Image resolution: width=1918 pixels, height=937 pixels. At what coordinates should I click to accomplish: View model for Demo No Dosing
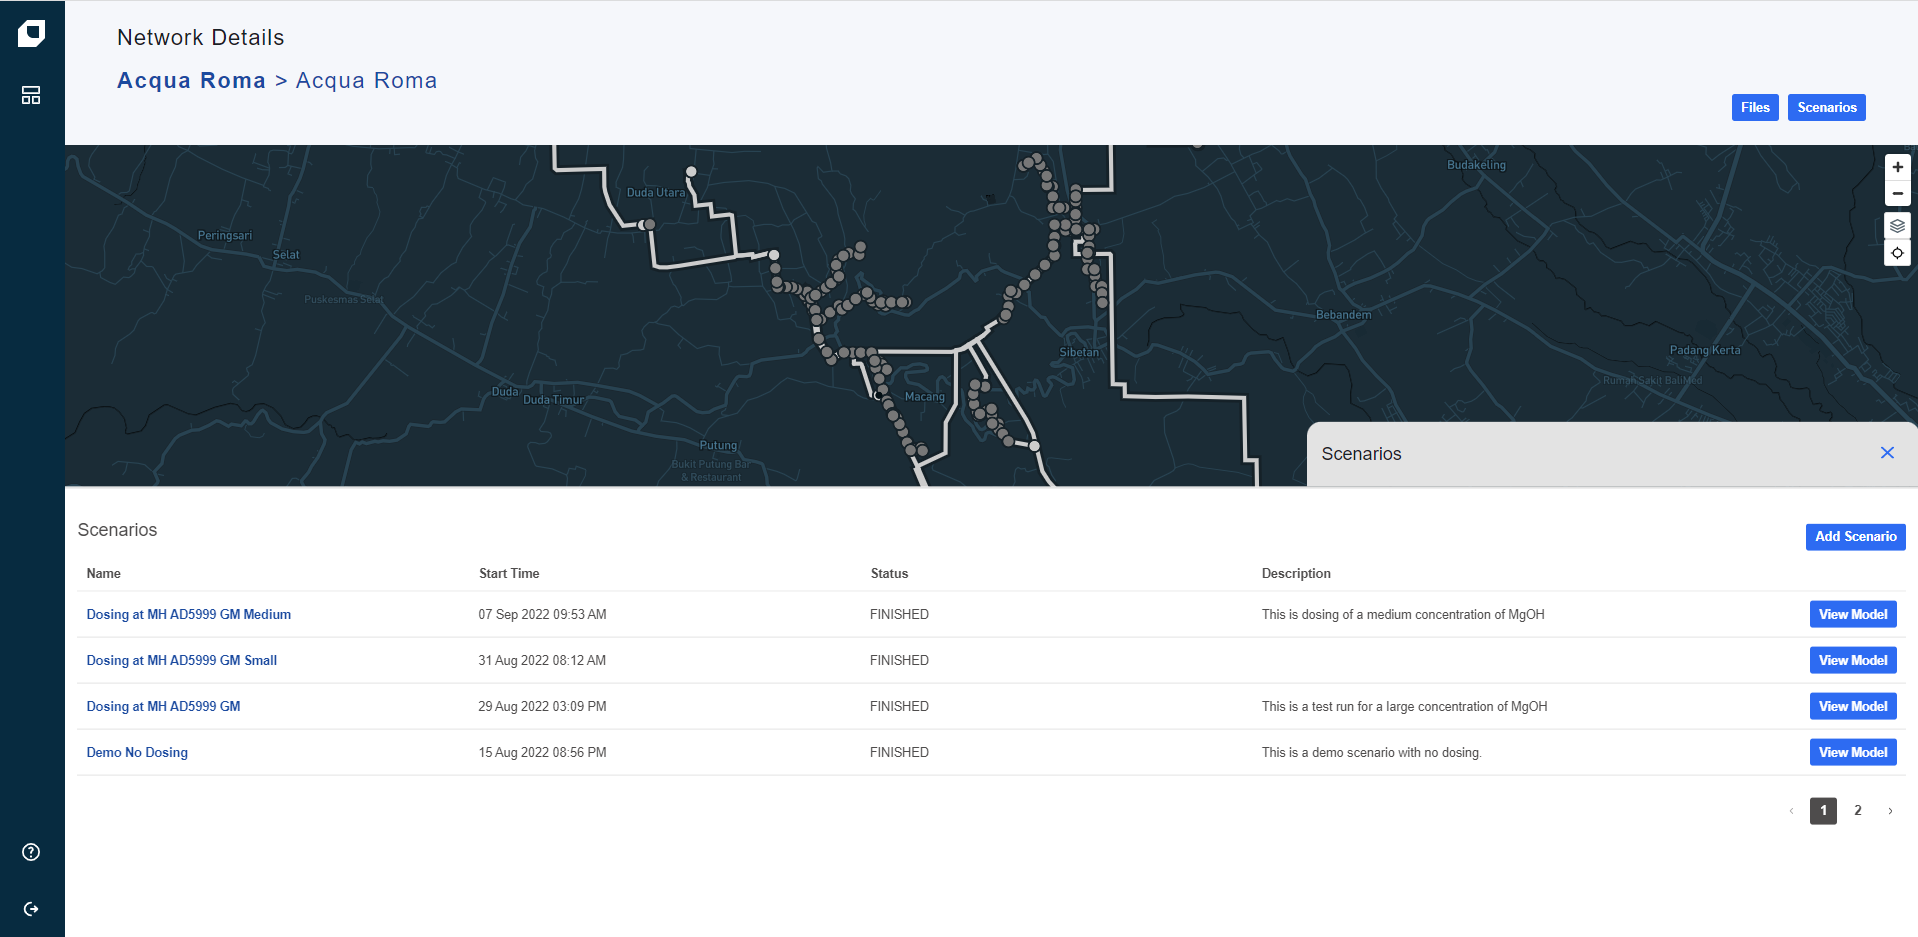coord(1852,753)
